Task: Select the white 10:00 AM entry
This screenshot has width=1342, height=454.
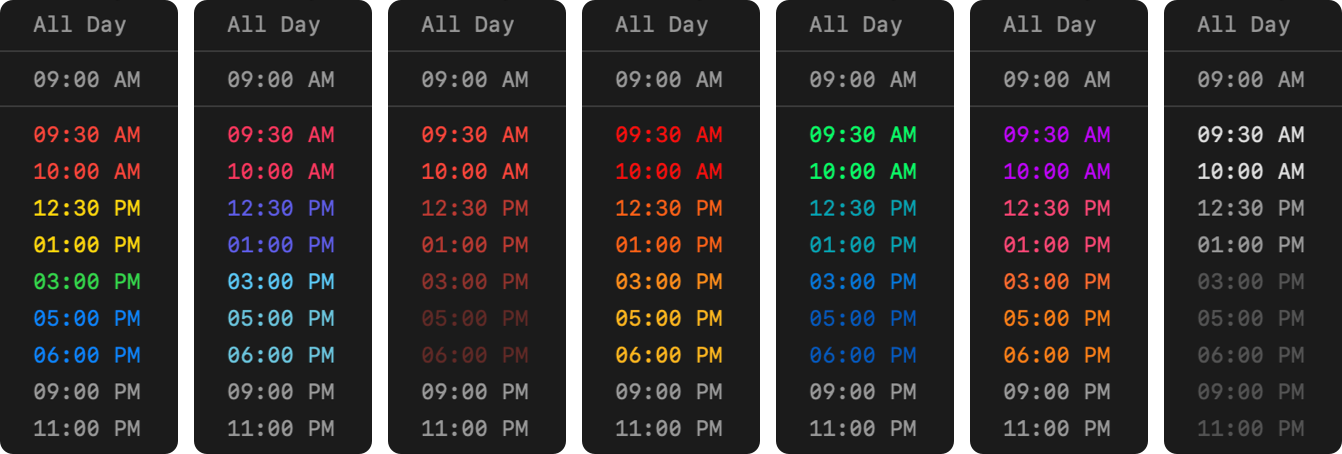Action: [1250, 172]
